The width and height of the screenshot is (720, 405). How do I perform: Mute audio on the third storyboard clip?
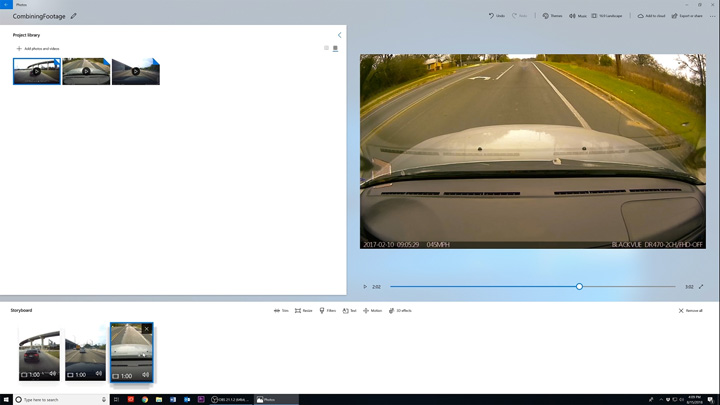pyautogui.click(x=145, y=375)
